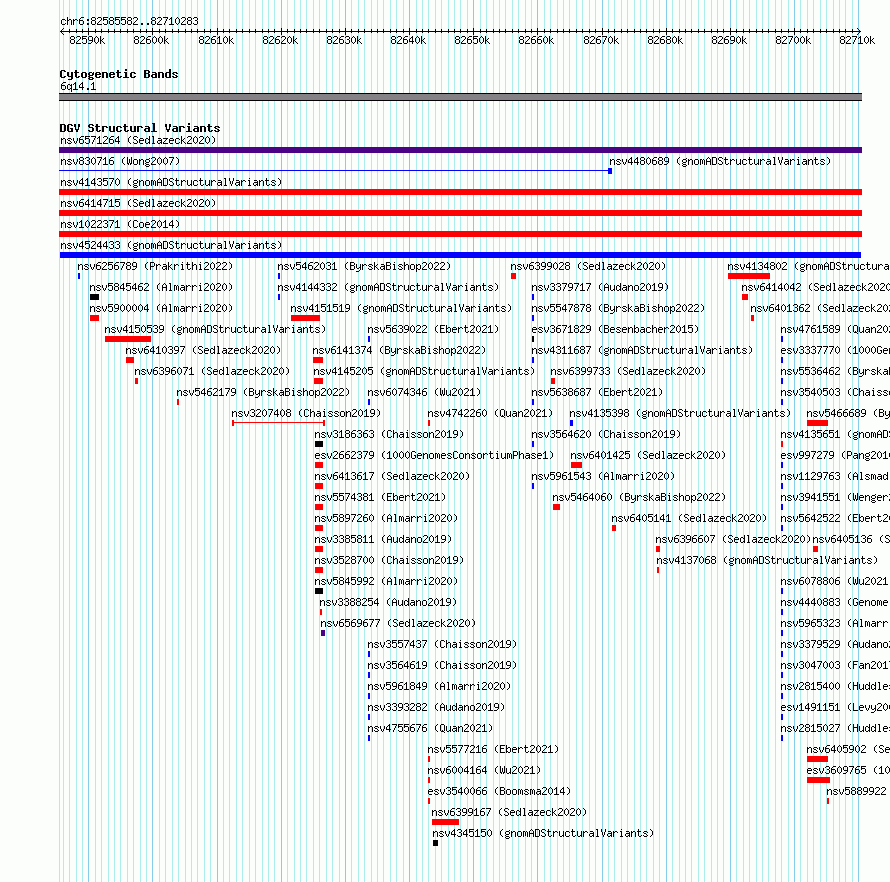Open nsv5897260 (Almarri2020) variant

click(386, 518)
